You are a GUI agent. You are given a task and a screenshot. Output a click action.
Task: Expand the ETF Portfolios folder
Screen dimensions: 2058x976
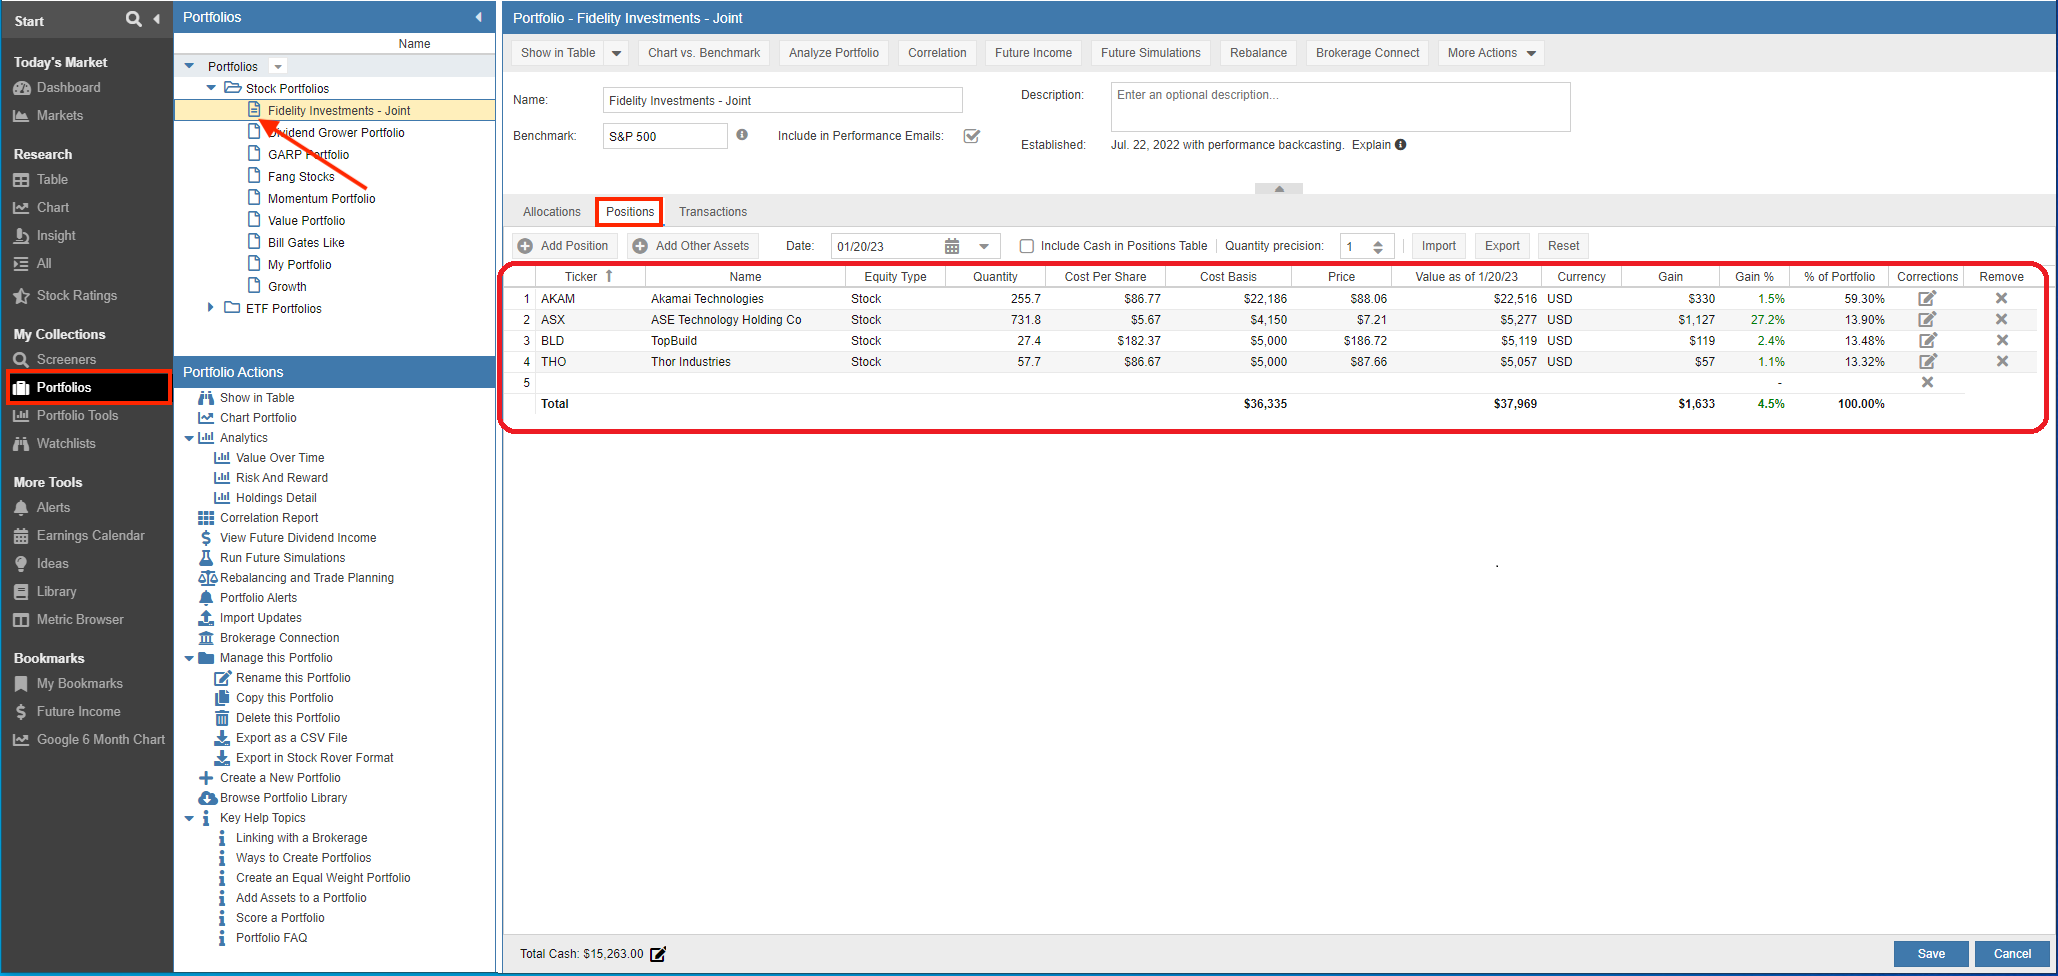coord(210,308)
